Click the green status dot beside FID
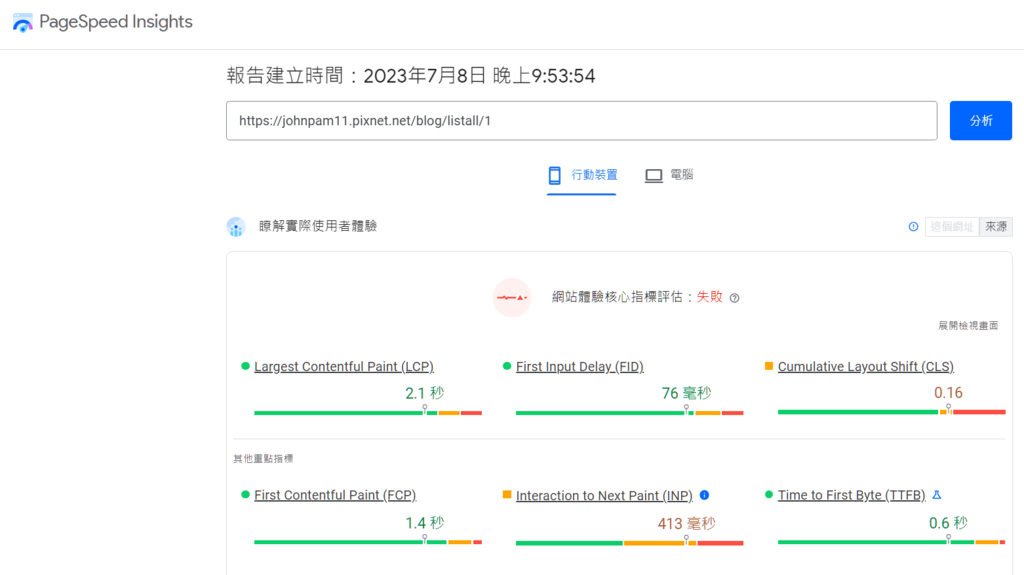 click(x=507, y=366)
